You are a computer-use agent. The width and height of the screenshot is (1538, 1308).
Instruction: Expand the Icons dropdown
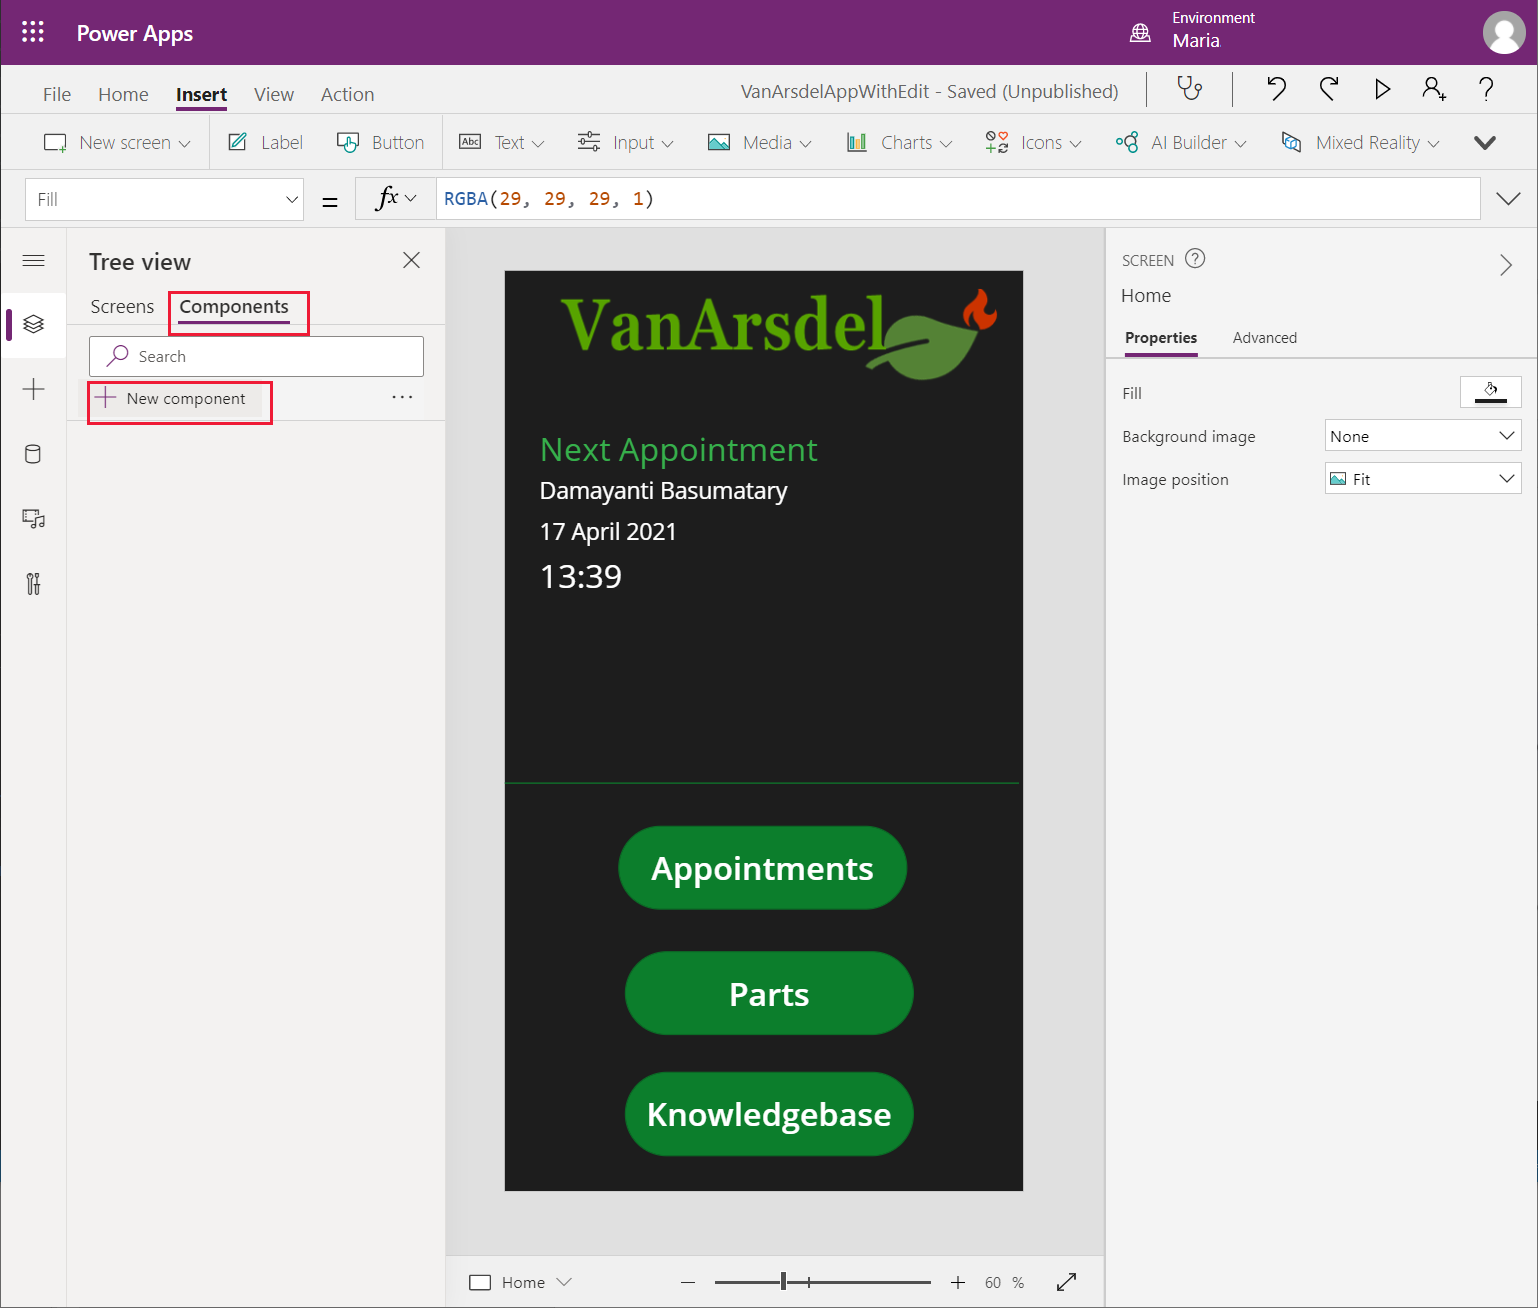[1033, 142]
